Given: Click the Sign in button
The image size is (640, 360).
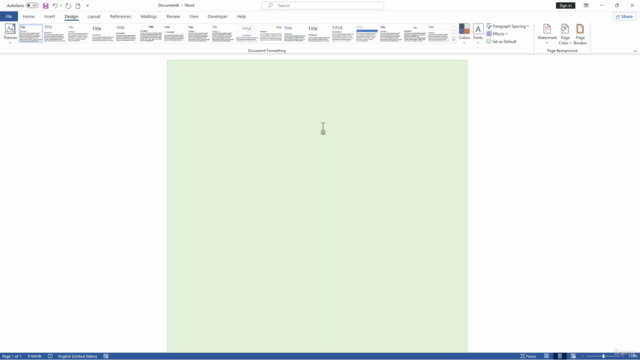Looking at the screenshot, I should (565, 6).
